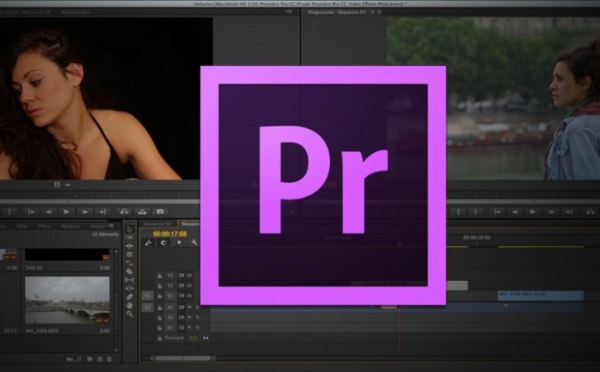The width and height of the screenshot is (600, 372).
Task: Play the source monitor clip
Action: 66,212
